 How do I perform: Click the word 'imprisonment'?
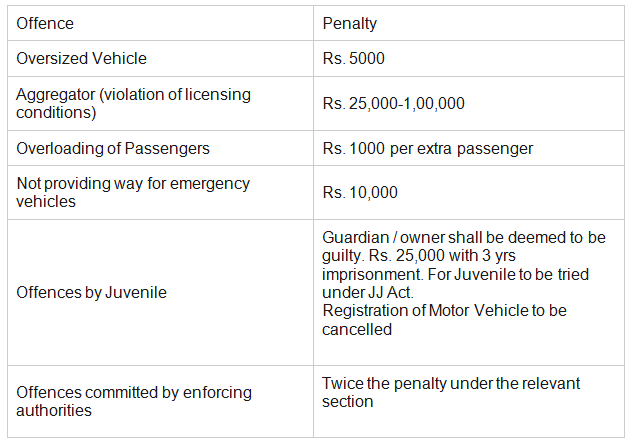tap(367, 273)
